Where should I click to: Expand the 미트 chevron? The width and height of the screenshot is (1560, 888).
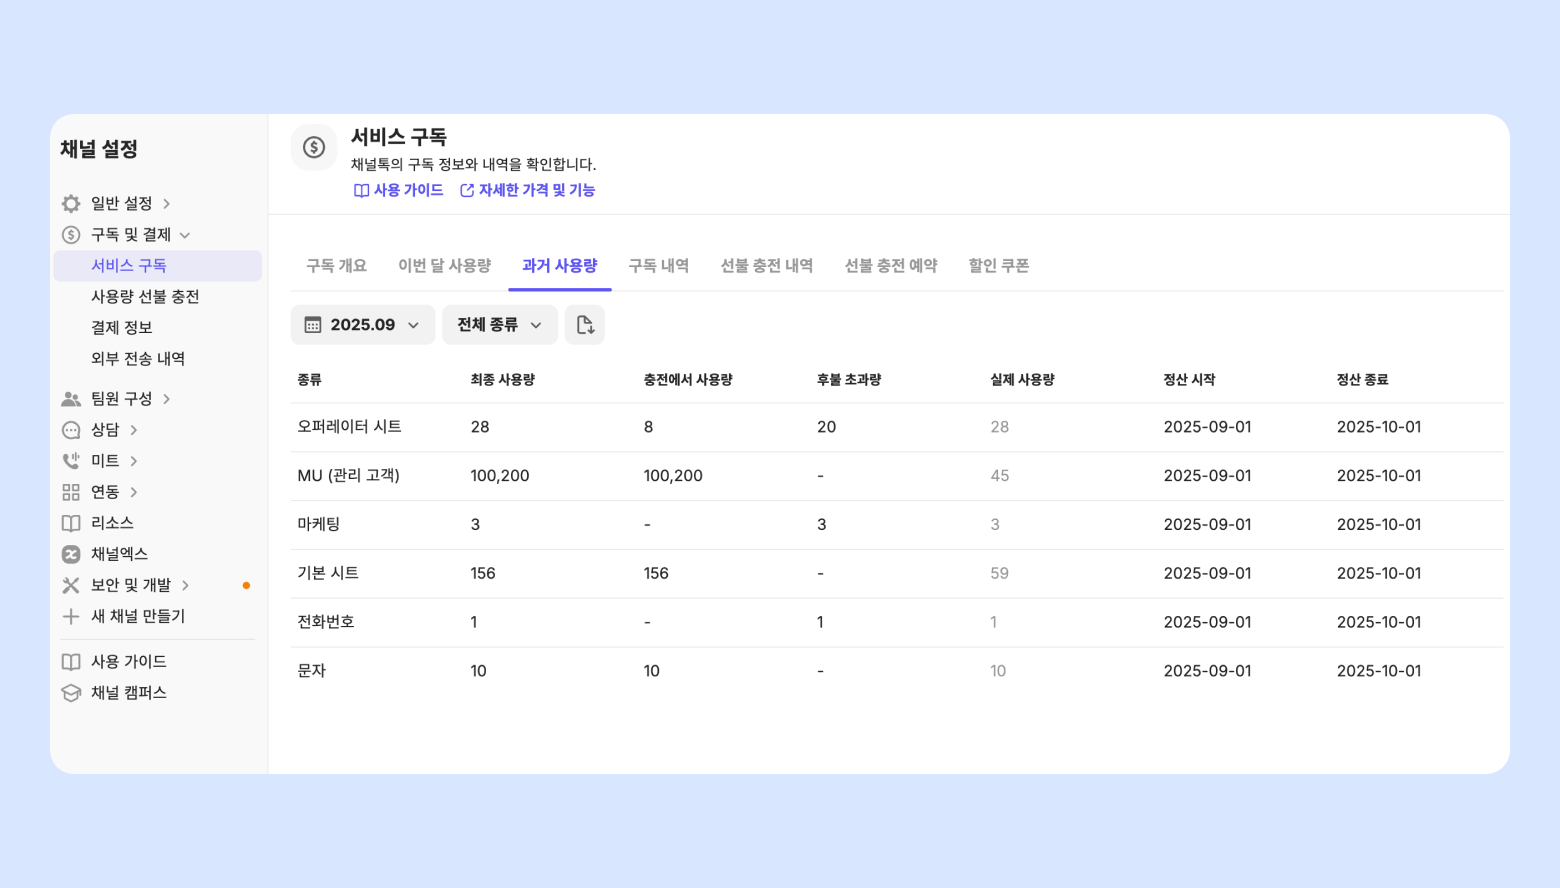pyautogui.click(x=134, y=461)
